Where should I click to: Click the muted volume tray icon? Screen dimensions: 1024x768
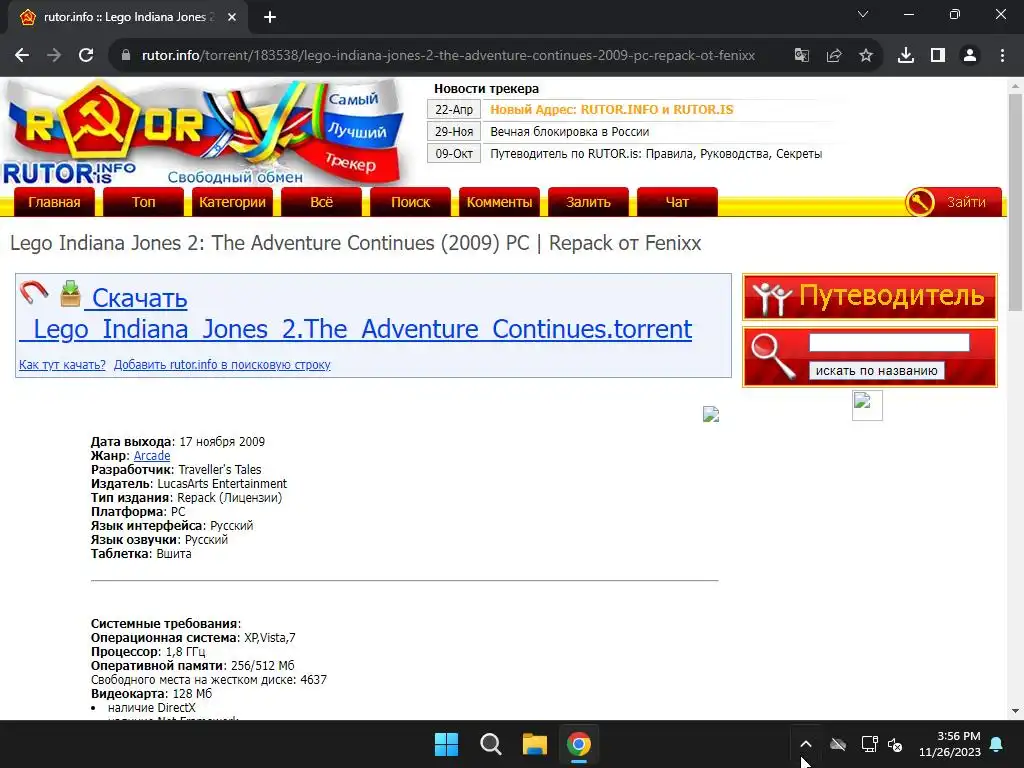[x=895, y=744]
